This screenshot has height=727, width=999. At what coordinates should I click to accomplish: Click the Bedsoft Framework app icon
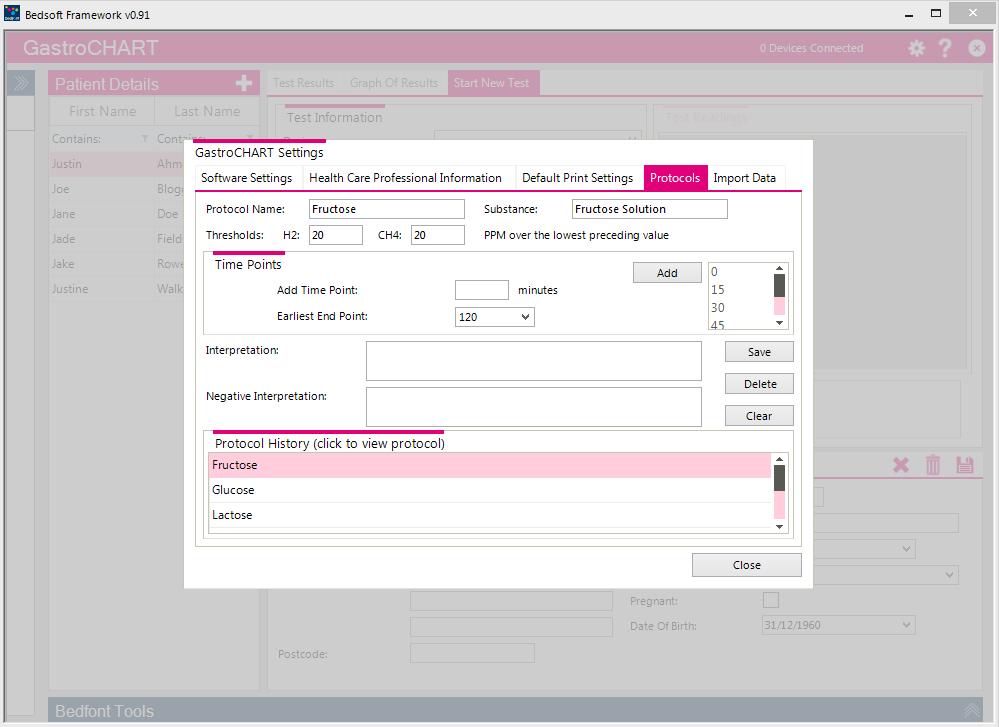click(11, 13)
